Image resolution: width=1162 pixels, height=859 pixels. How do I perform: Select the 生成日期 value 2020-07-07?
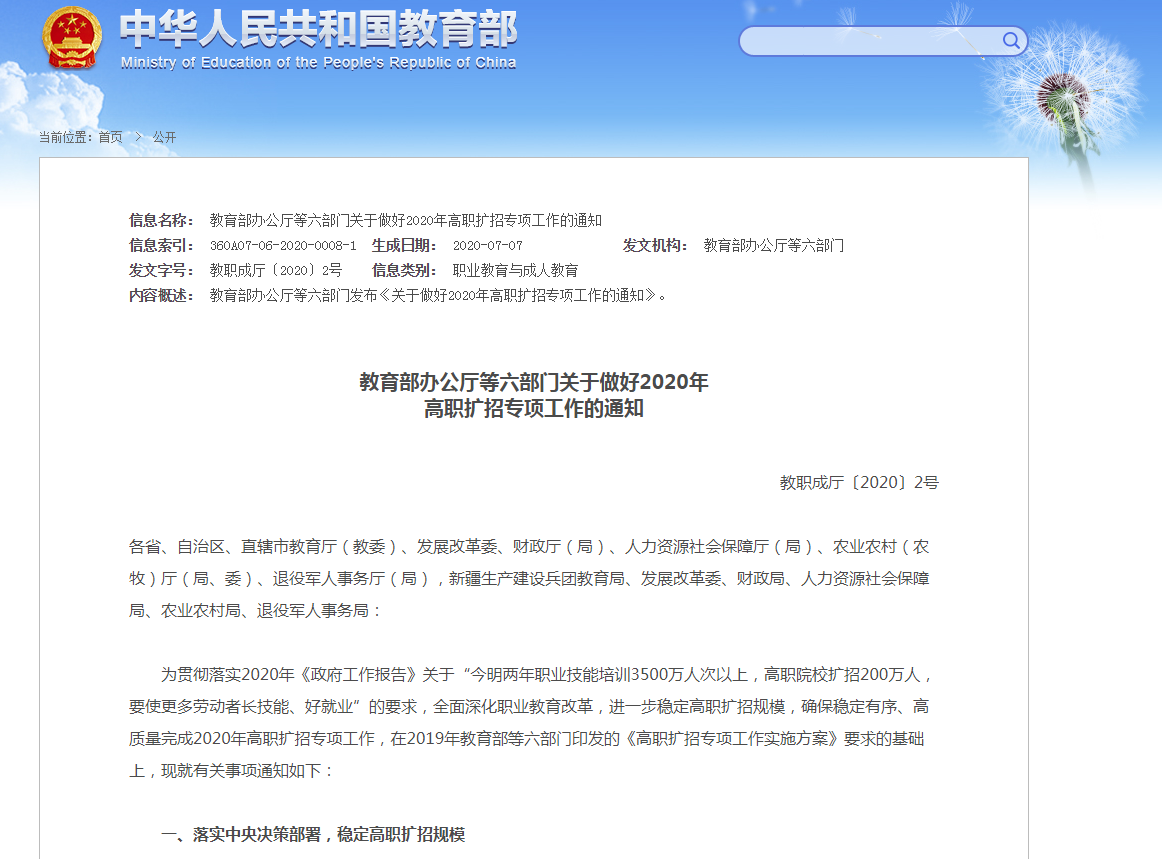point(488,245)
